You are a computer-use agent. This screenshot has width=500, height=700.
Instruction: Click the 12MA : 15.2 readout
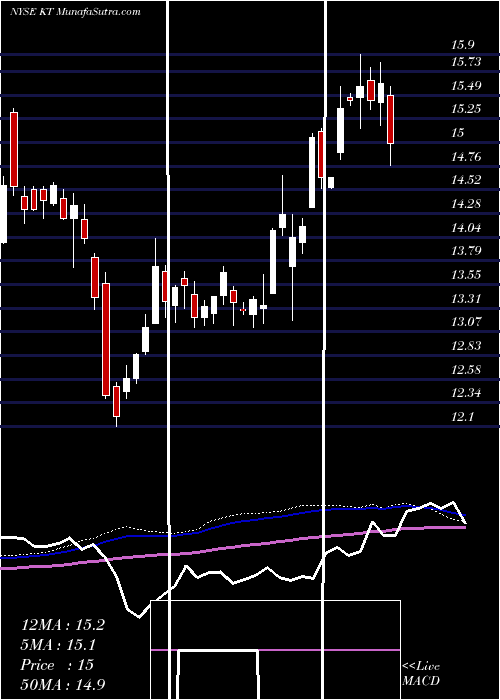pyautogui.click(x=62, y=625)
